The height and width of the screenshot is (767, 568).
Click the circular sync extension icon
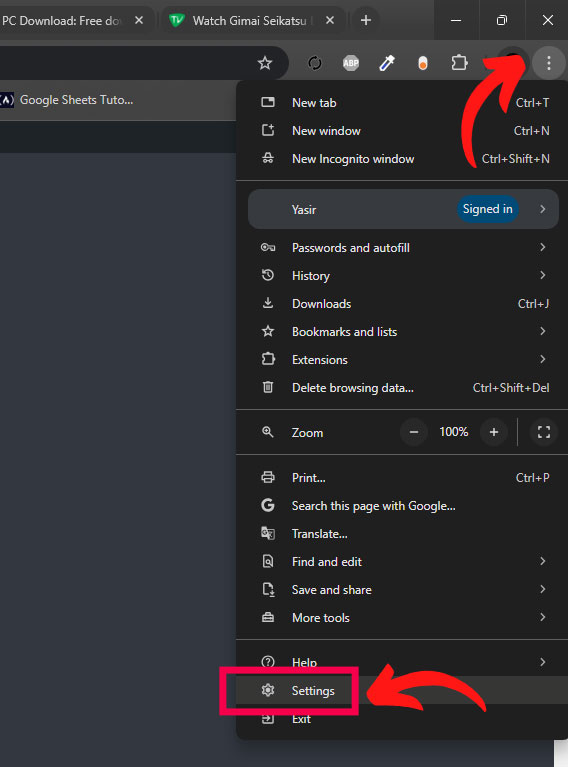[x=315, y=63]
